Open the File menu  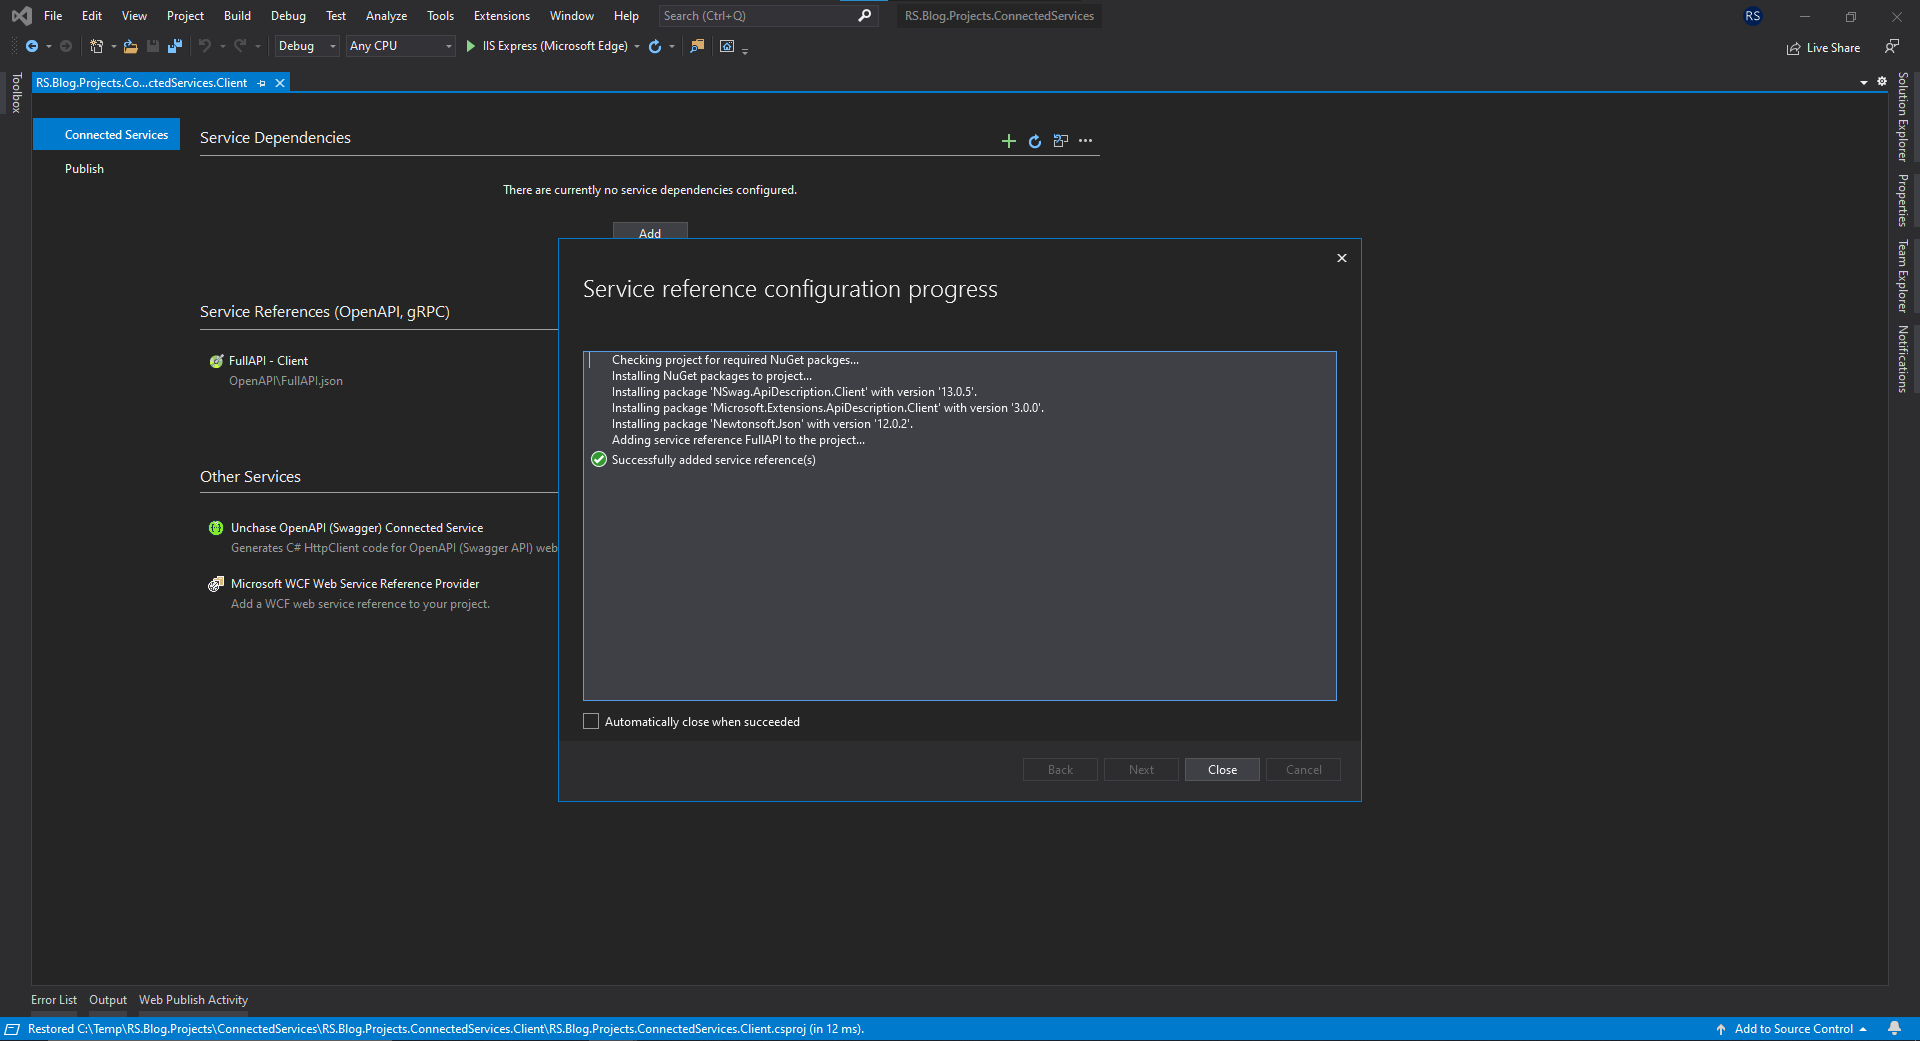click(x=53, y=16)
